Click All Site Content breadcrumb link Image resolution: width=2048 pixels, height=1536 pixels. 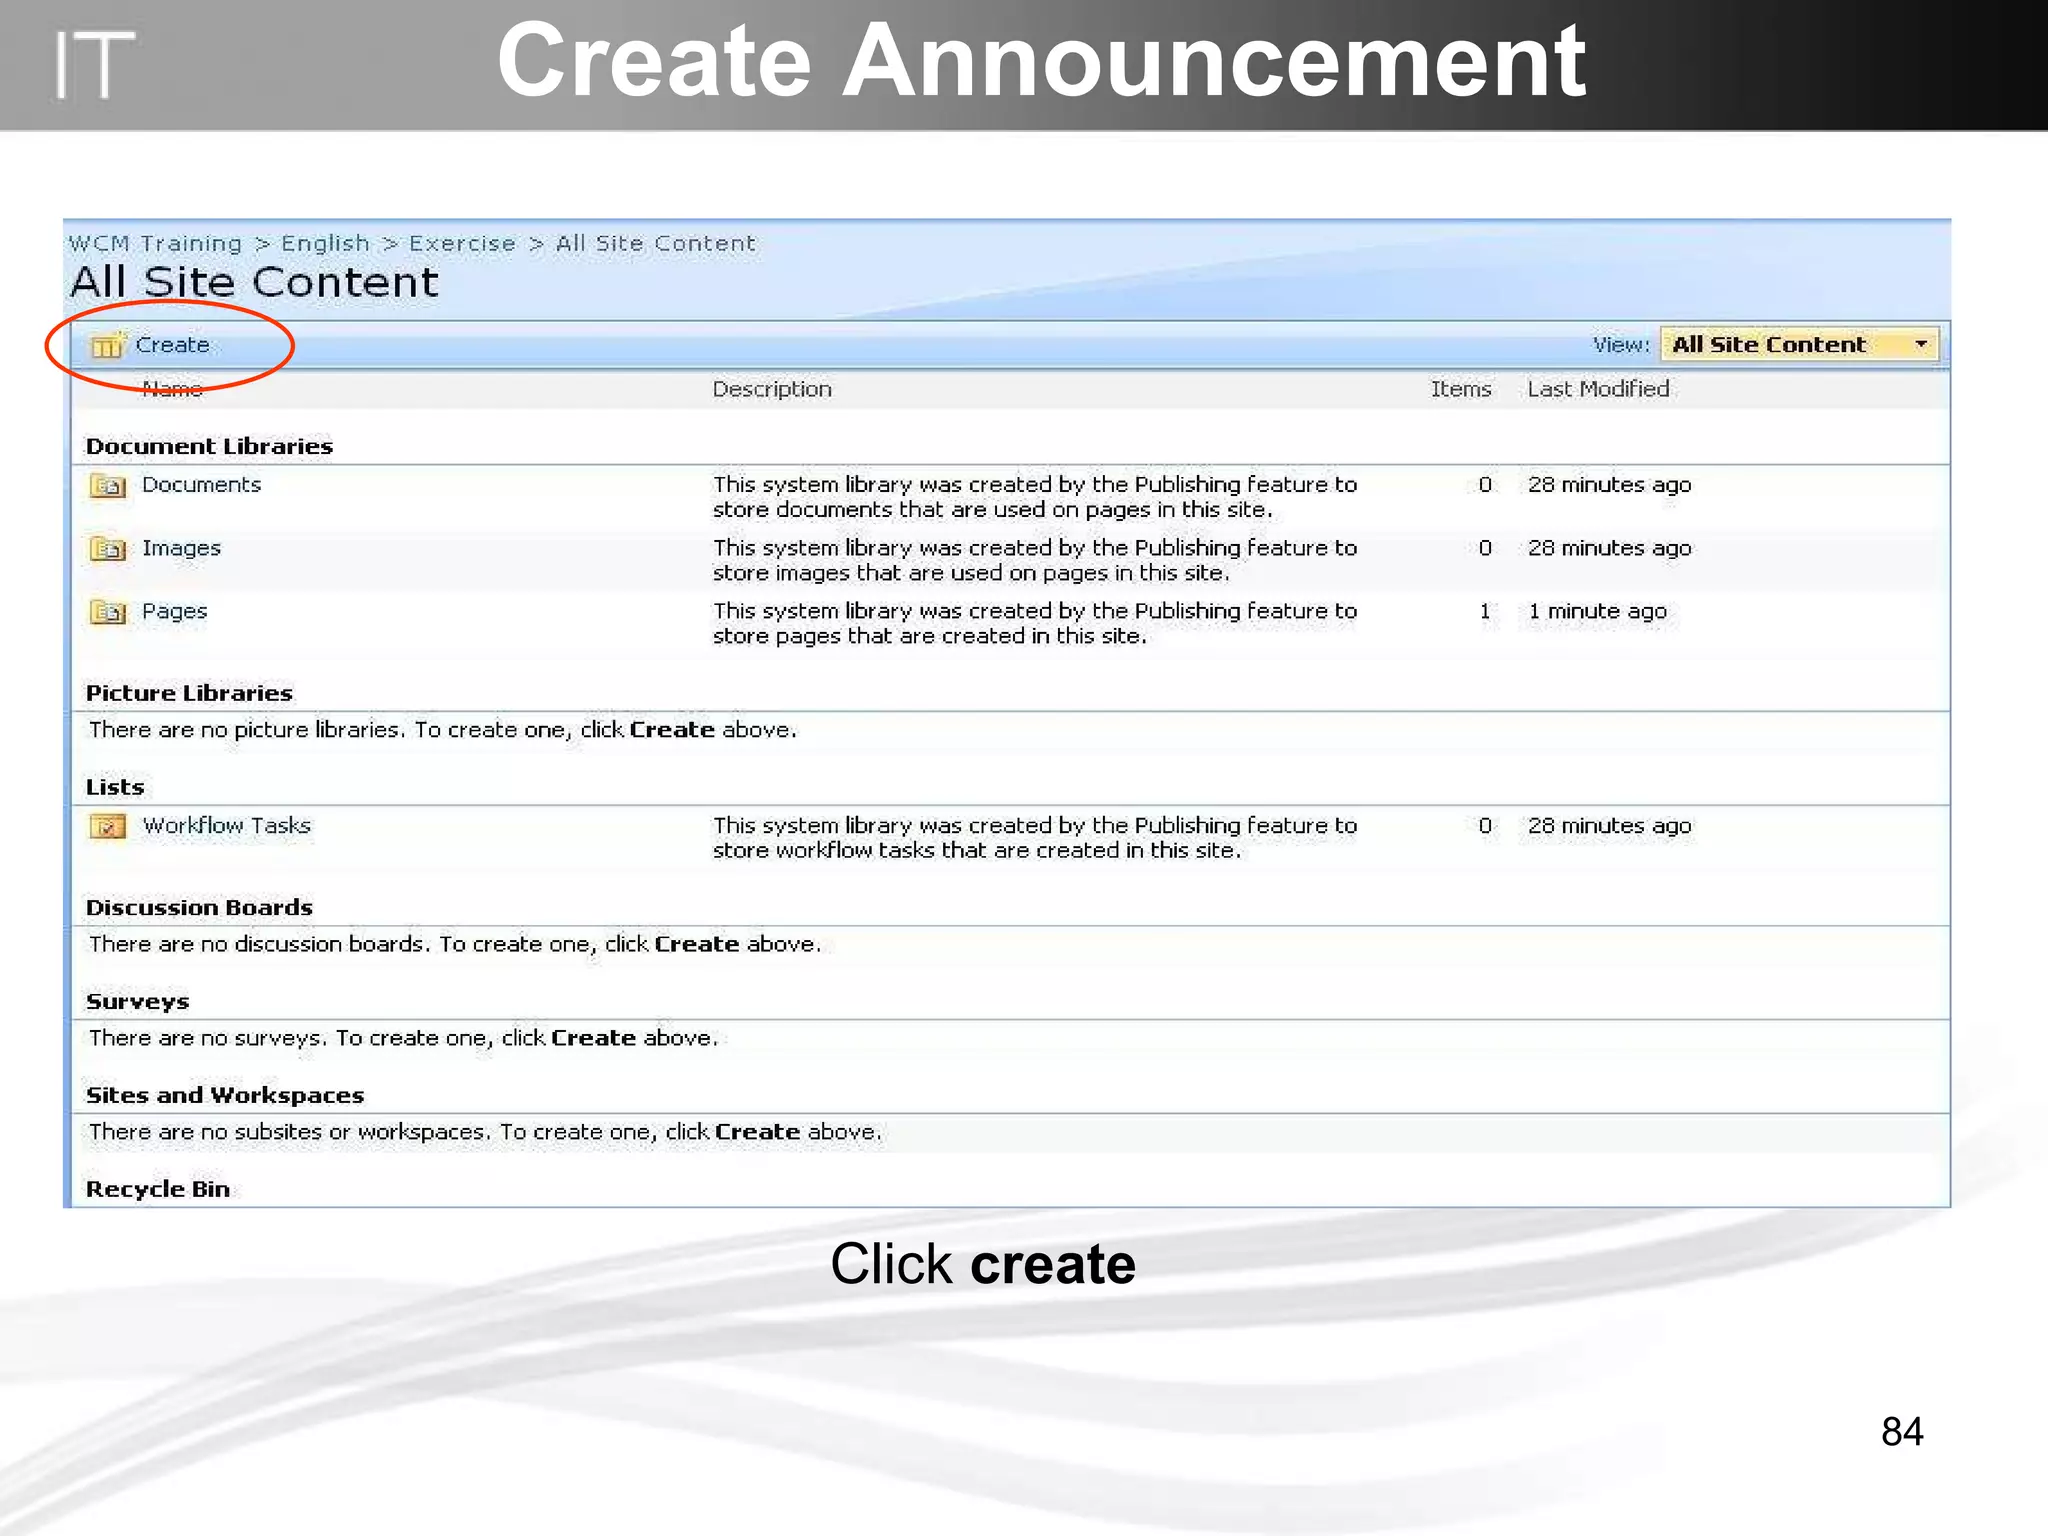pyautogui.click(x=655, y=244)
